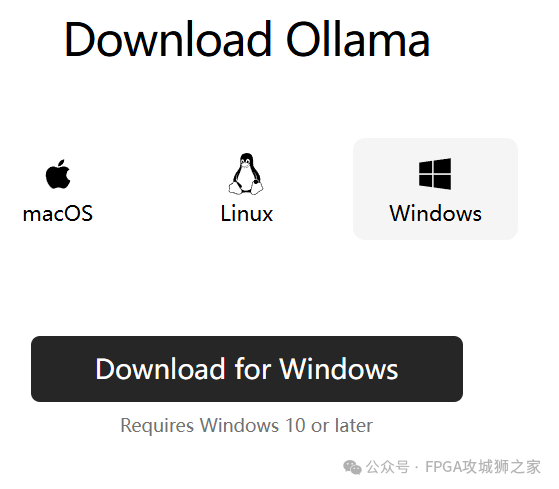Select the Windows text label

436,214
